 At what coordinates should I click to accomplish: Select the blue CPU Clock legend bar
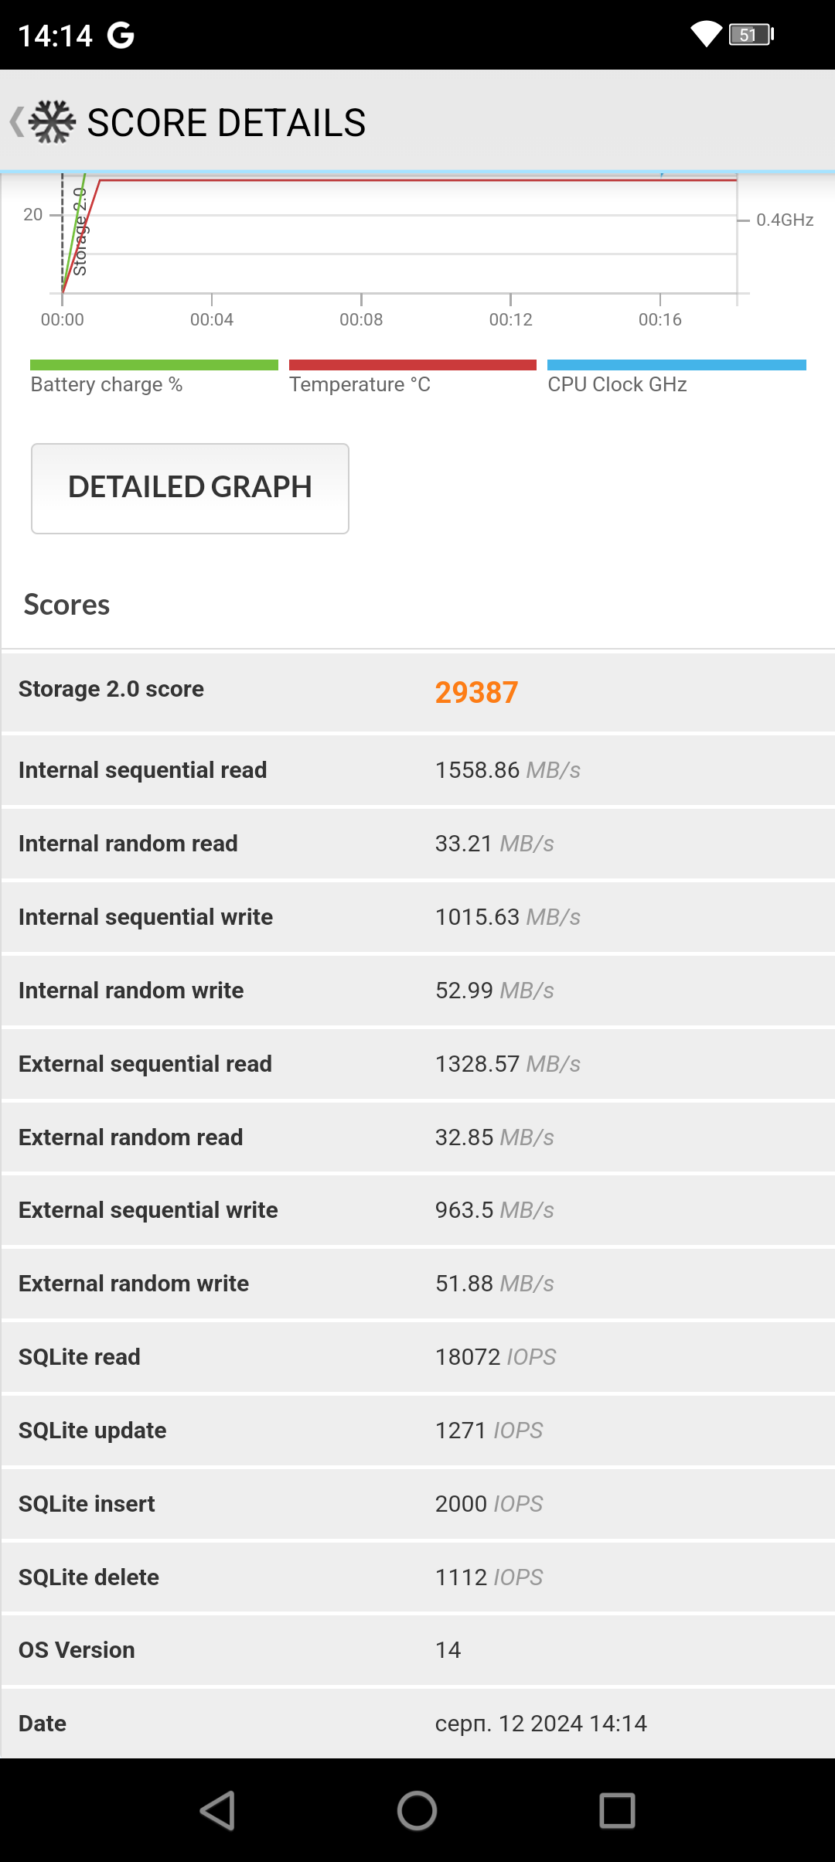coord(676,365)
